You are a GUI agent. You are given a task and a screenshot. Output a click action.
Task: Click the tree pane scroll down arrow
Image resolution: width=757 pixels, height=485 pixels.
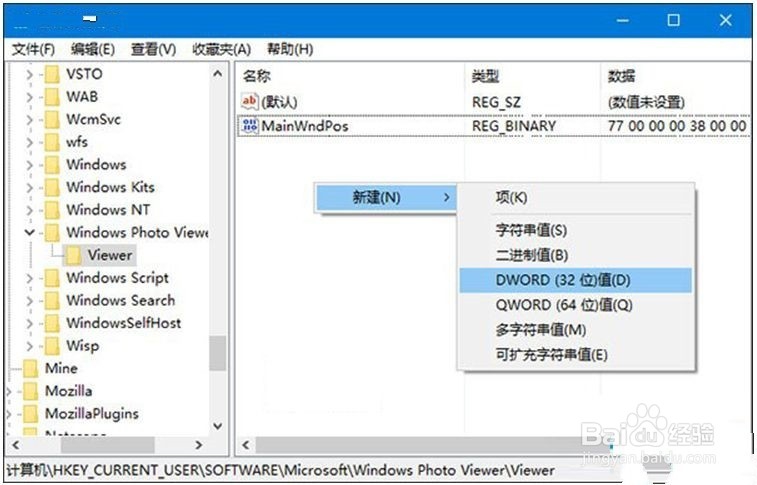pos(218,426)
